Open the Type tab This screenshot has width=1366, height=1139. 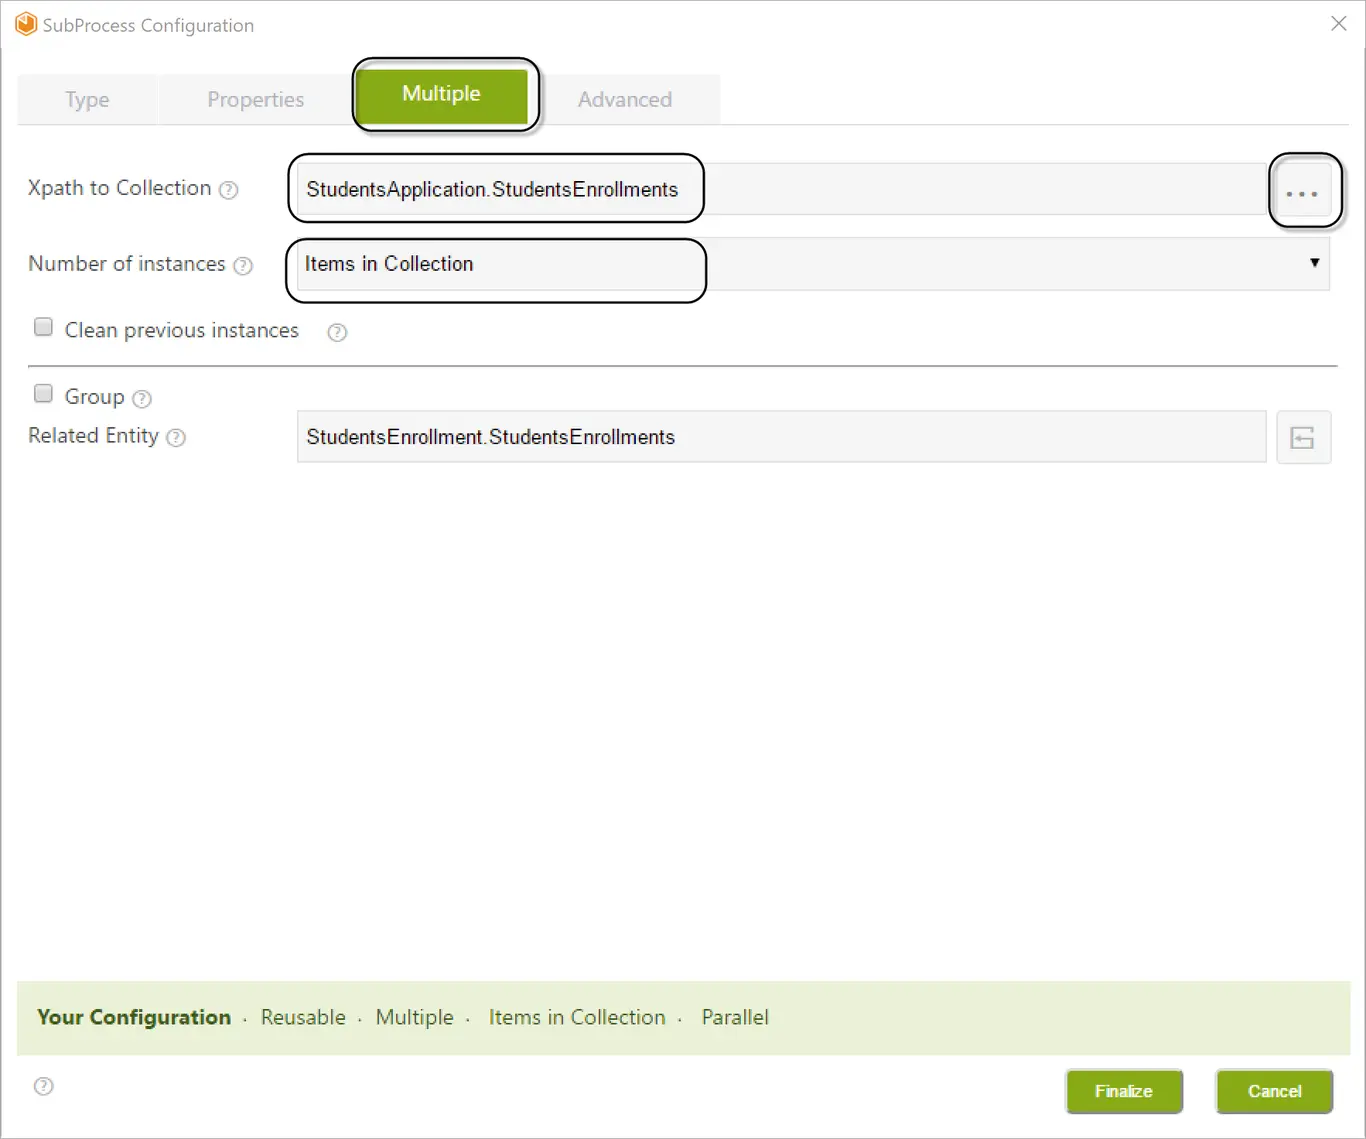click(87, 99)
